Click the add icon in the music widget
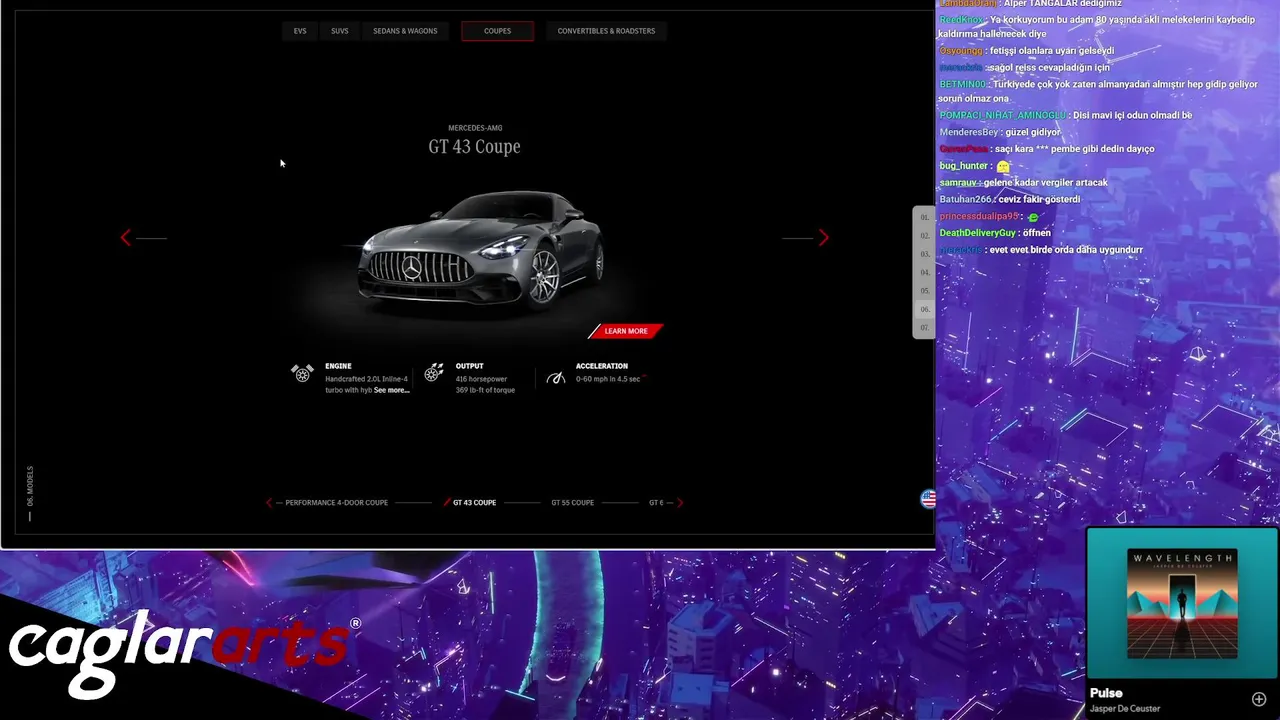Screen dimensions: 1280x720 [1259, 699]
